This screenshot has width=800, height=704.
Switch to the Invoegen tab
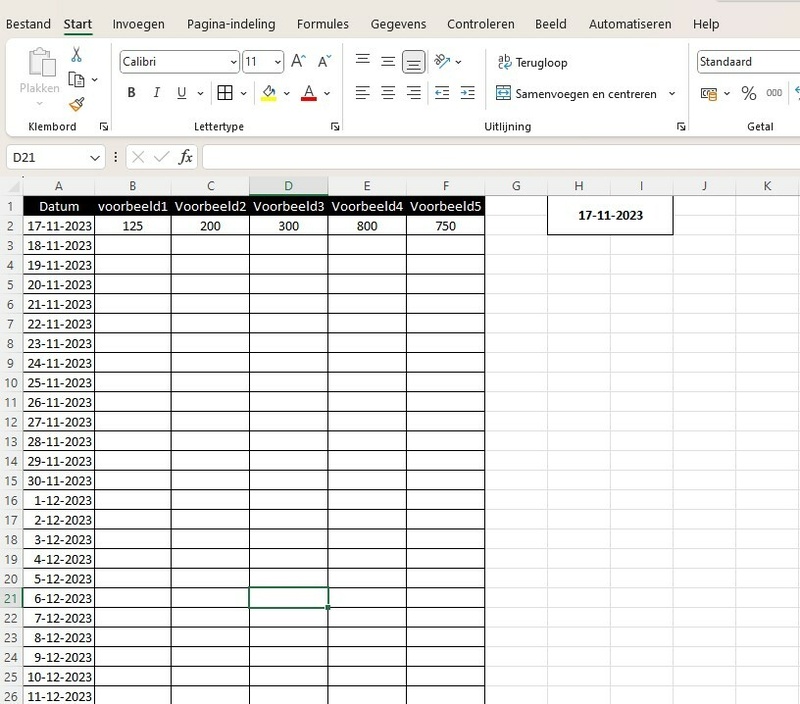coord(138,24)
